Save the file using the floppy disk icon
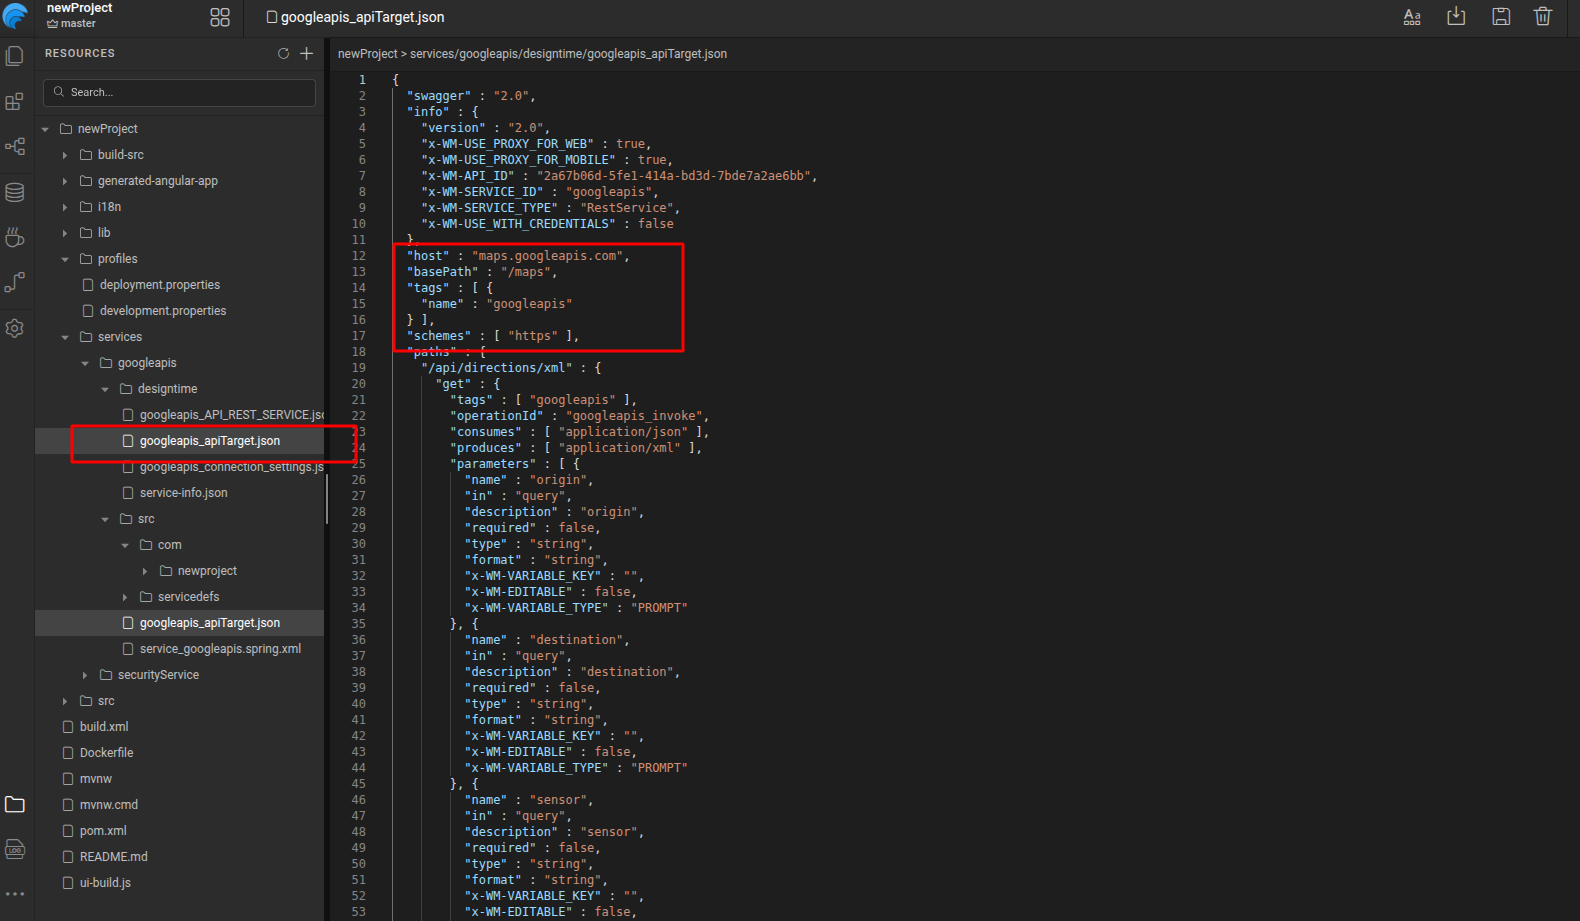The height and width of the screenshot is (921, 1580). 1501,16
